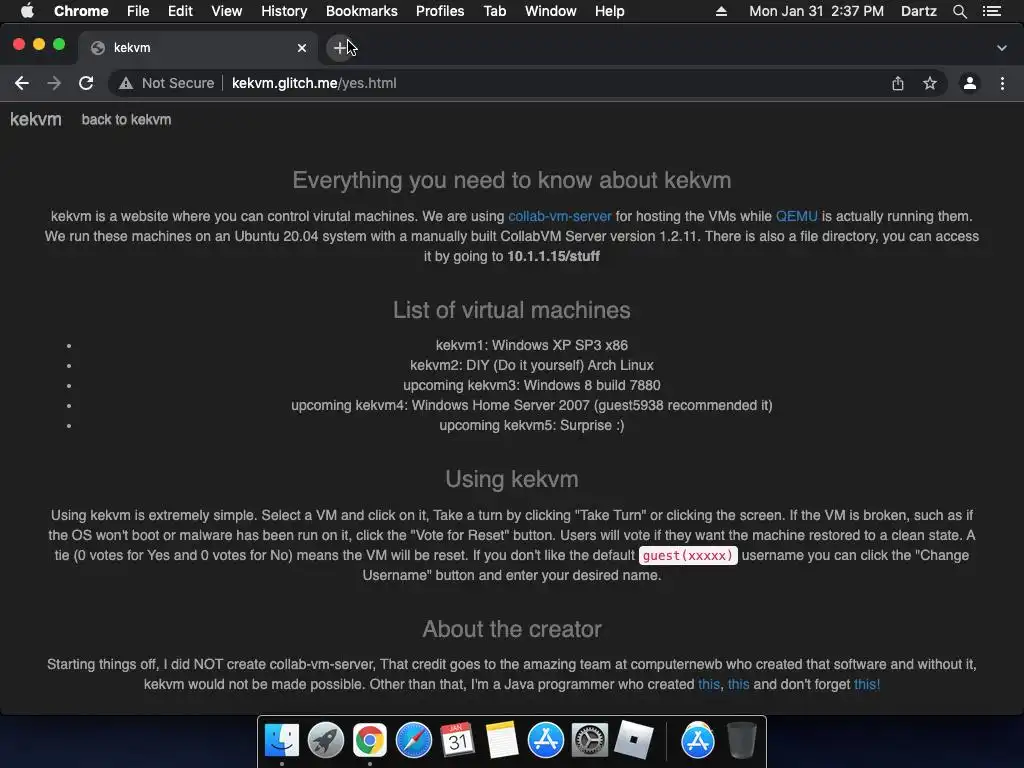The height and width of the screenshot is (768, 1024).
Task: Open the Edit menu
Action: (x=180, y=11)
